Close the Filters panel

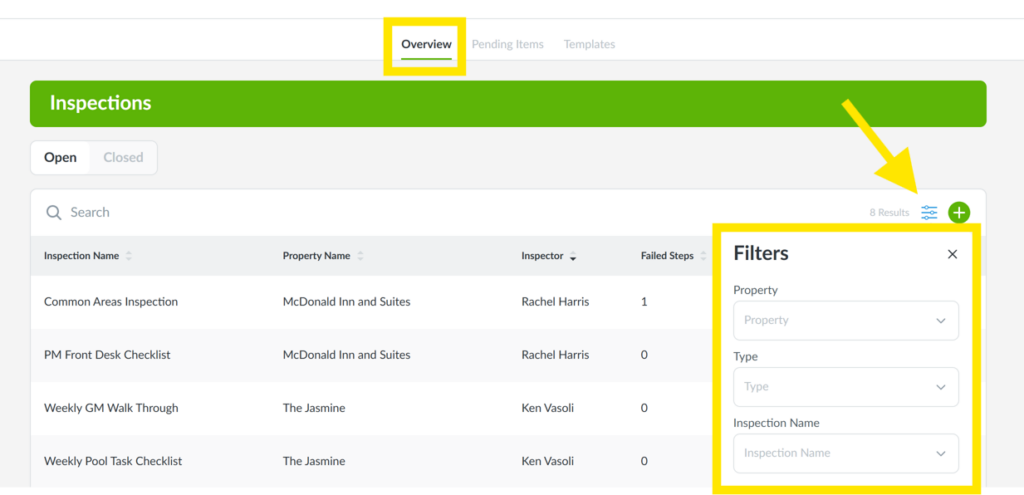tap(952, 254)
